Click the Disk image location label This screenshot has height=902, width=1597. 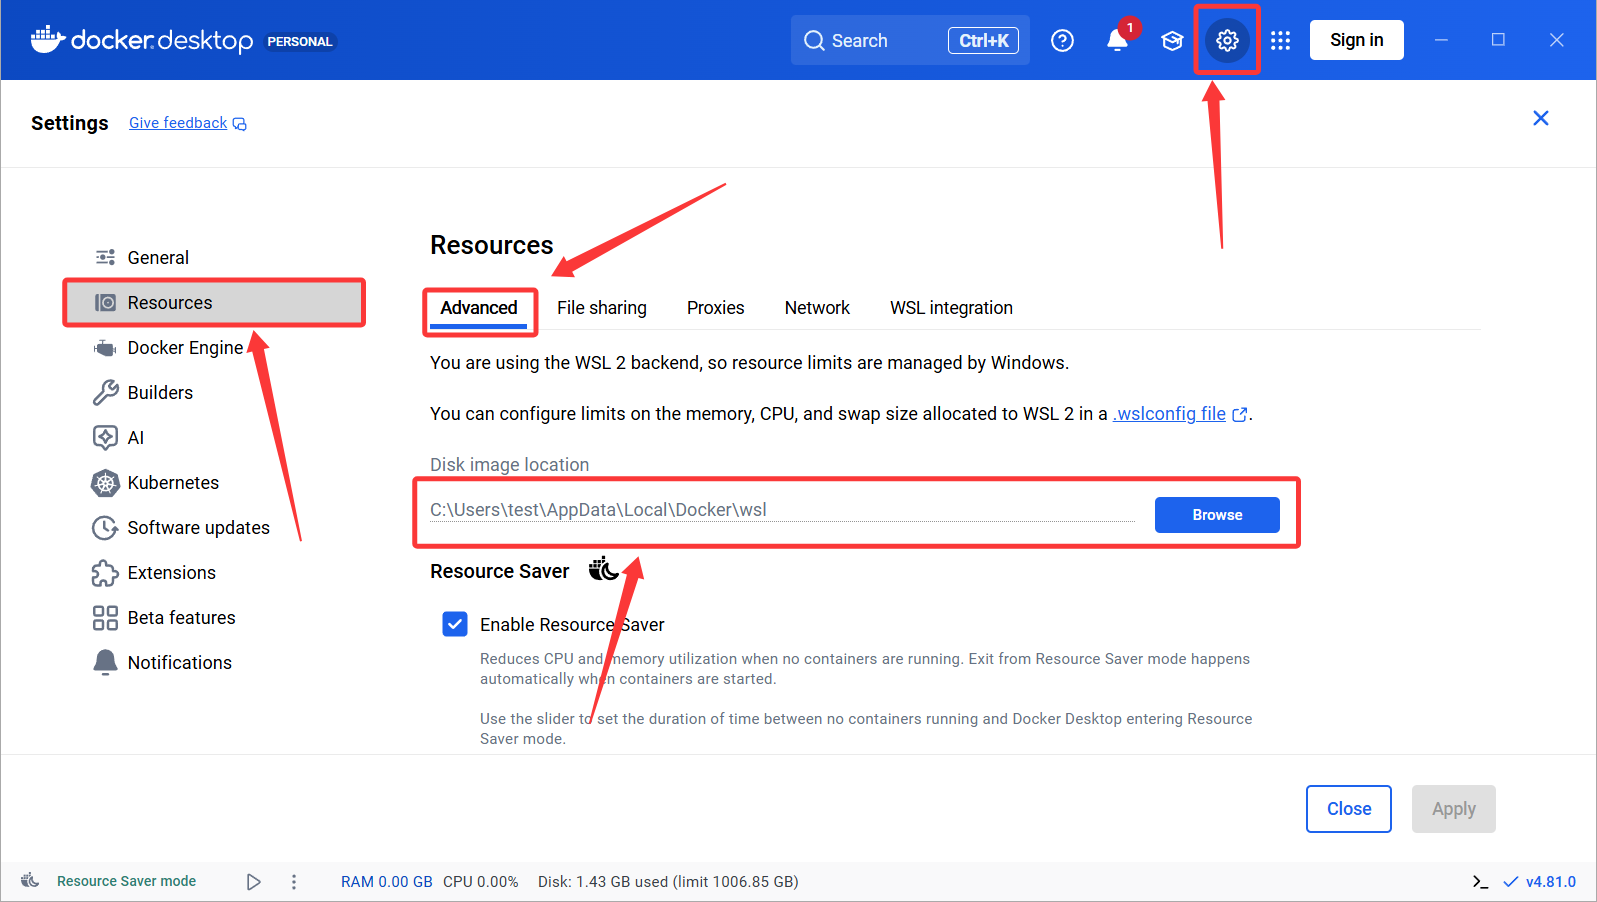pyautogui.click(x=510, y=465)
